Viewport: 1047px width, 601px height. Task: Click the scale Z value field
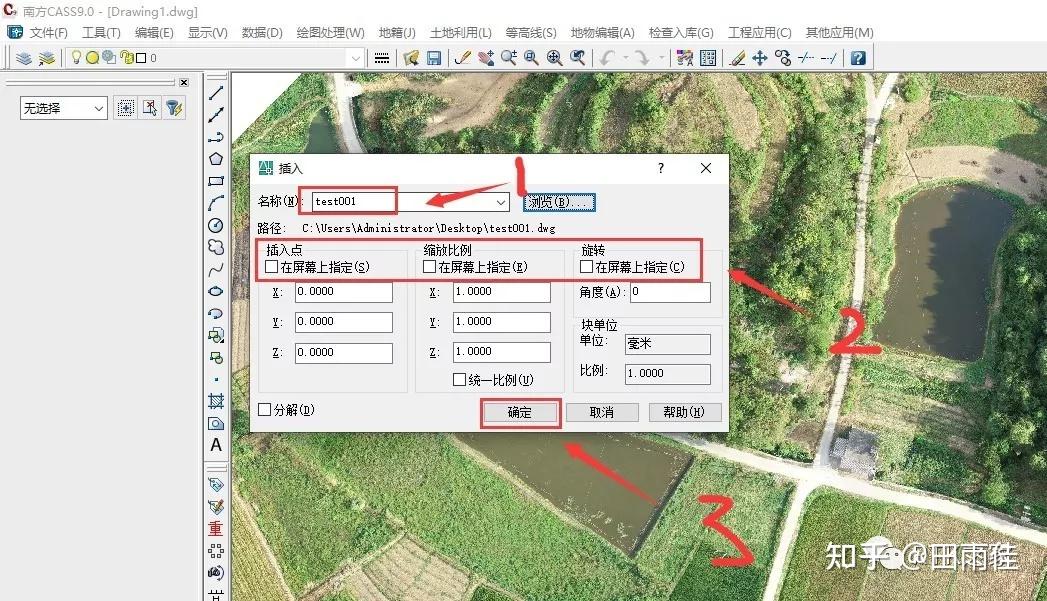(x=501, y=352)
